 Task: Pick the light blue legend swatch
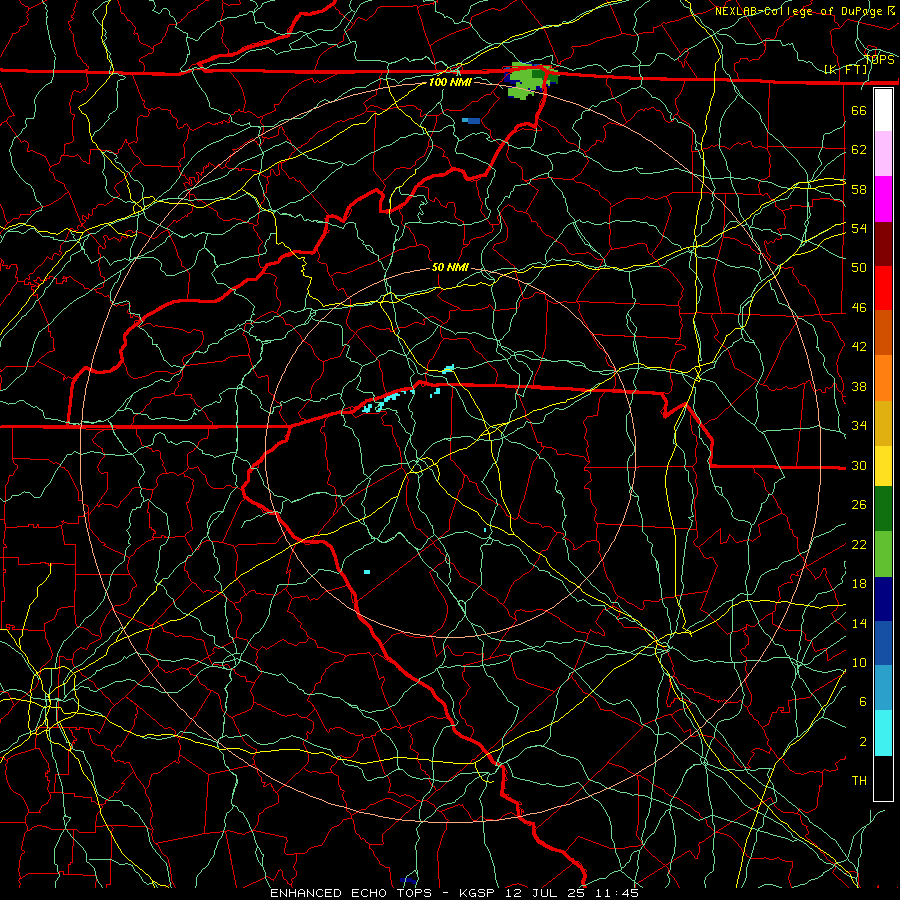[x=883, y=688]
